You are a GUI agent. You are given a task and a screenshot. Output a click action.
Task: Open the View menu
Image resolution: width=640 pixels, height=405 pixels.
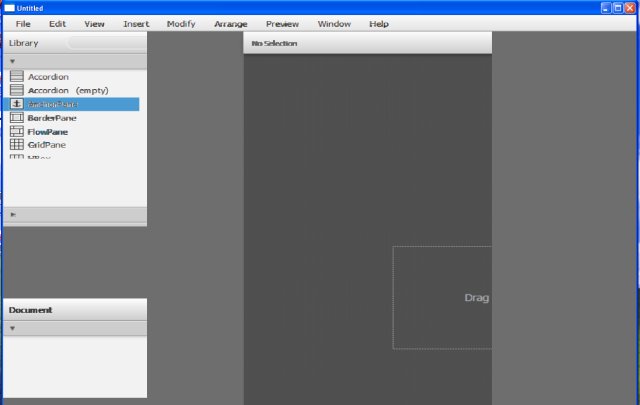94,24
